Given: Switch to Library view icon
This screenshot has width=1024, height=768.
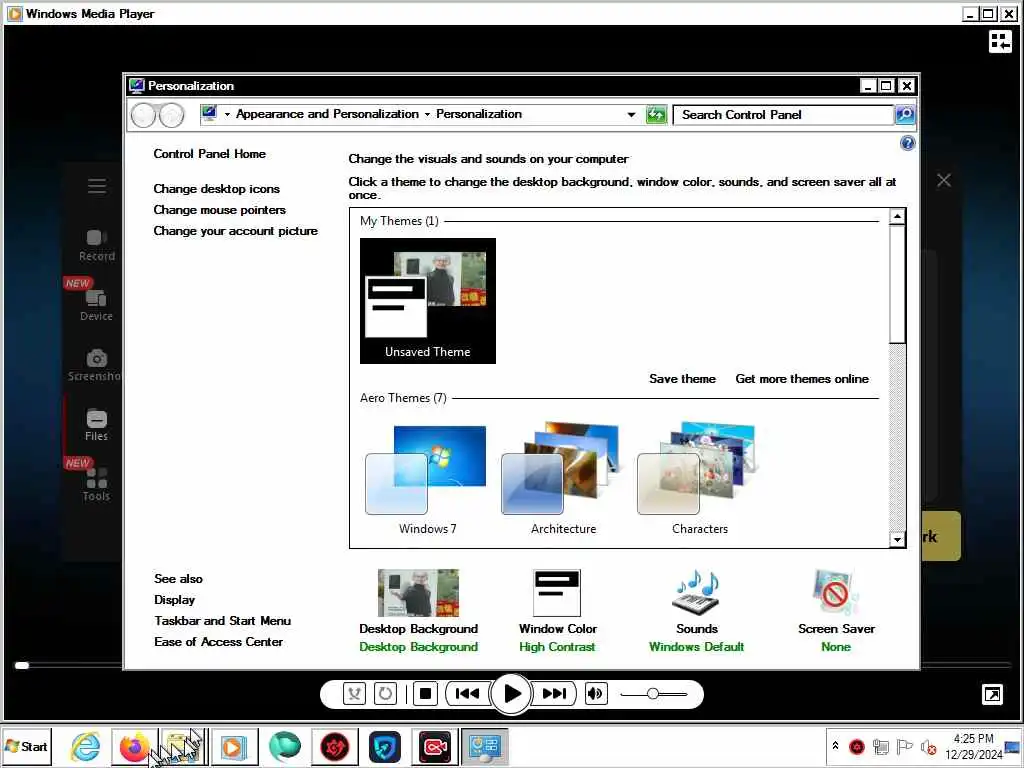Looking at the screenshot, I should click(x=1000, y=41).
